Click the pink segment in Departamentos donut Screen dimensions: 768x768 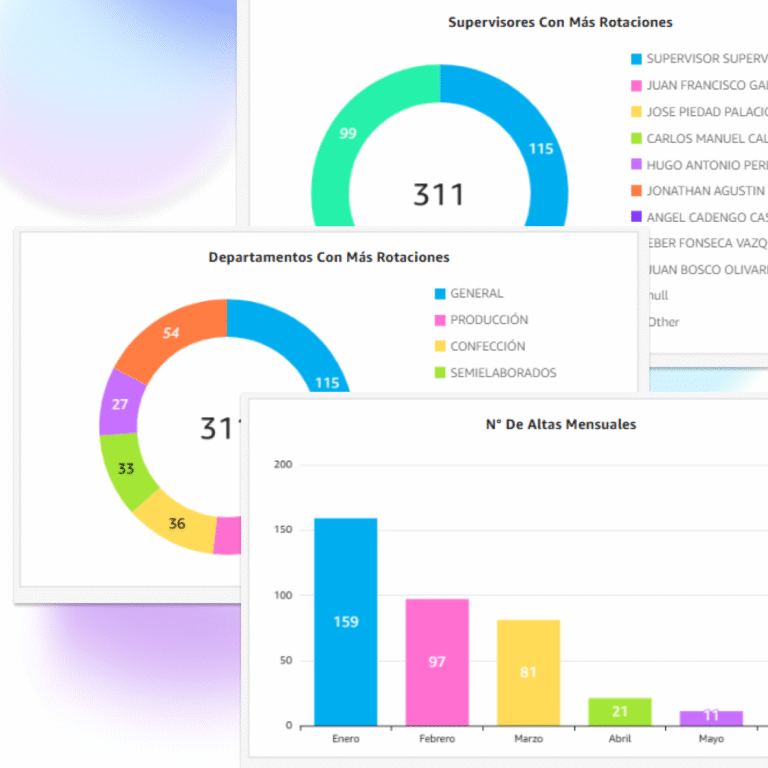227,536
